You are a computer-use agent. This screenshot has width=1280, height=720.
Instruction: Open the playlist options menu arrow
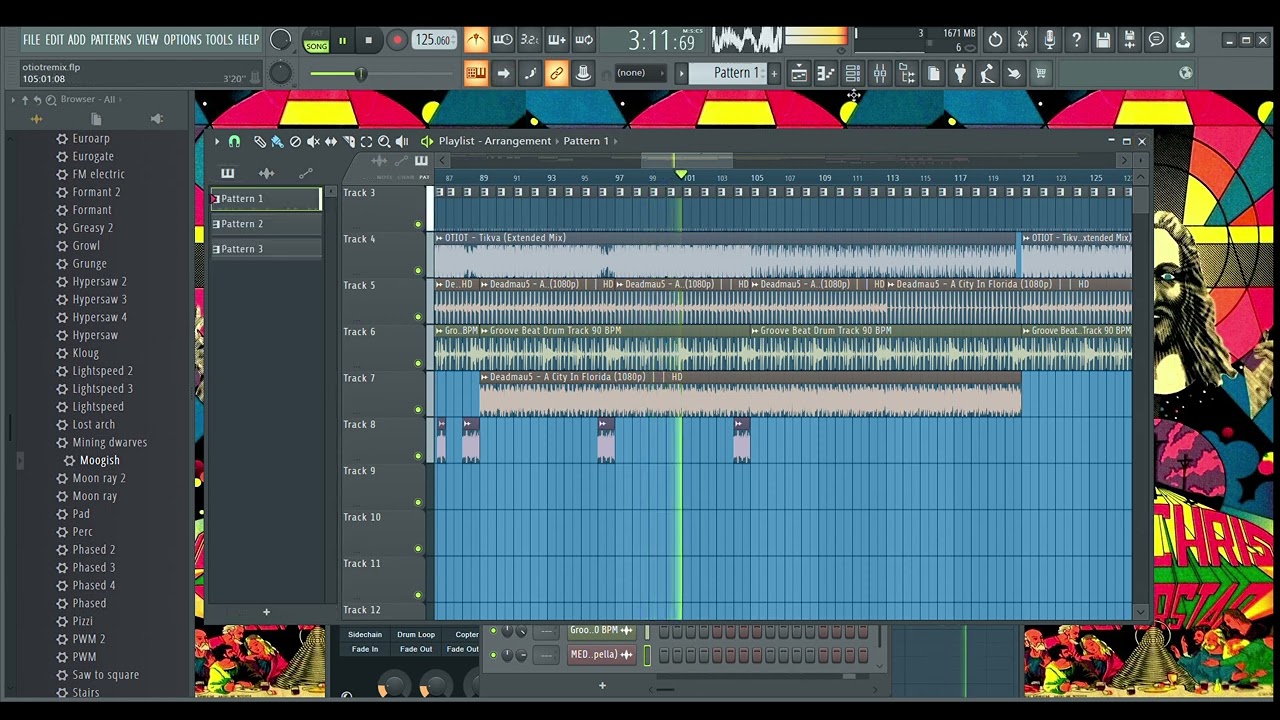(x=217, y=142)
